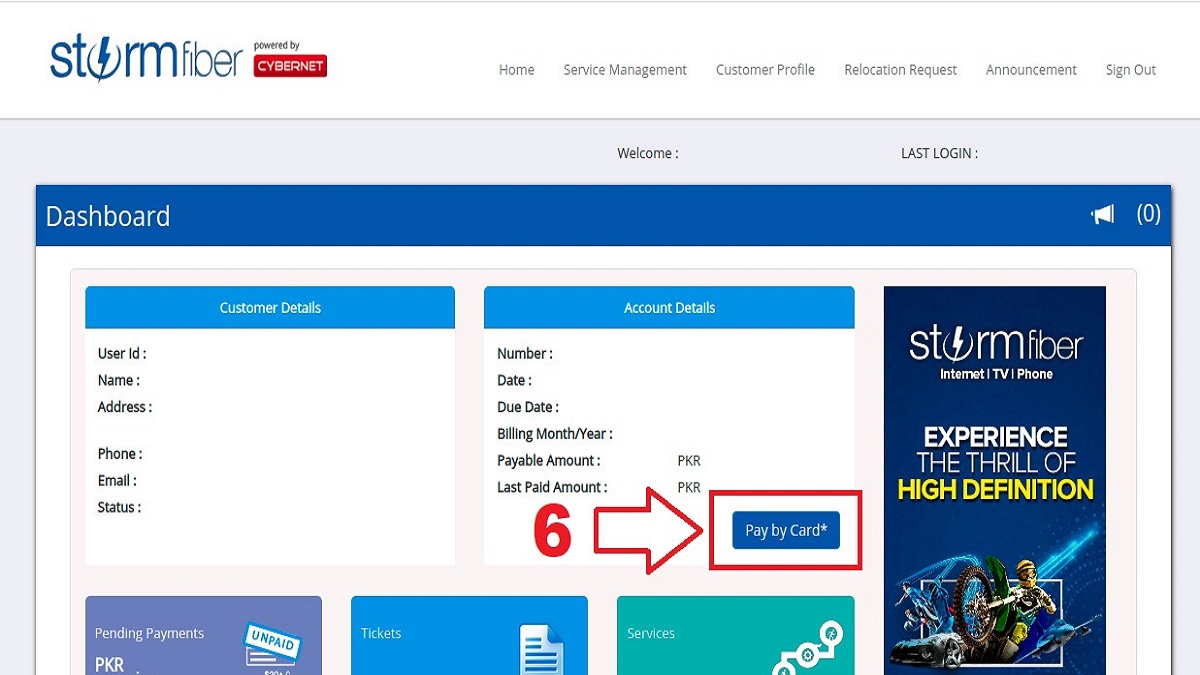Open the Relocation Request page
This screenshot has width=1200, height=675.
point(900,70)
